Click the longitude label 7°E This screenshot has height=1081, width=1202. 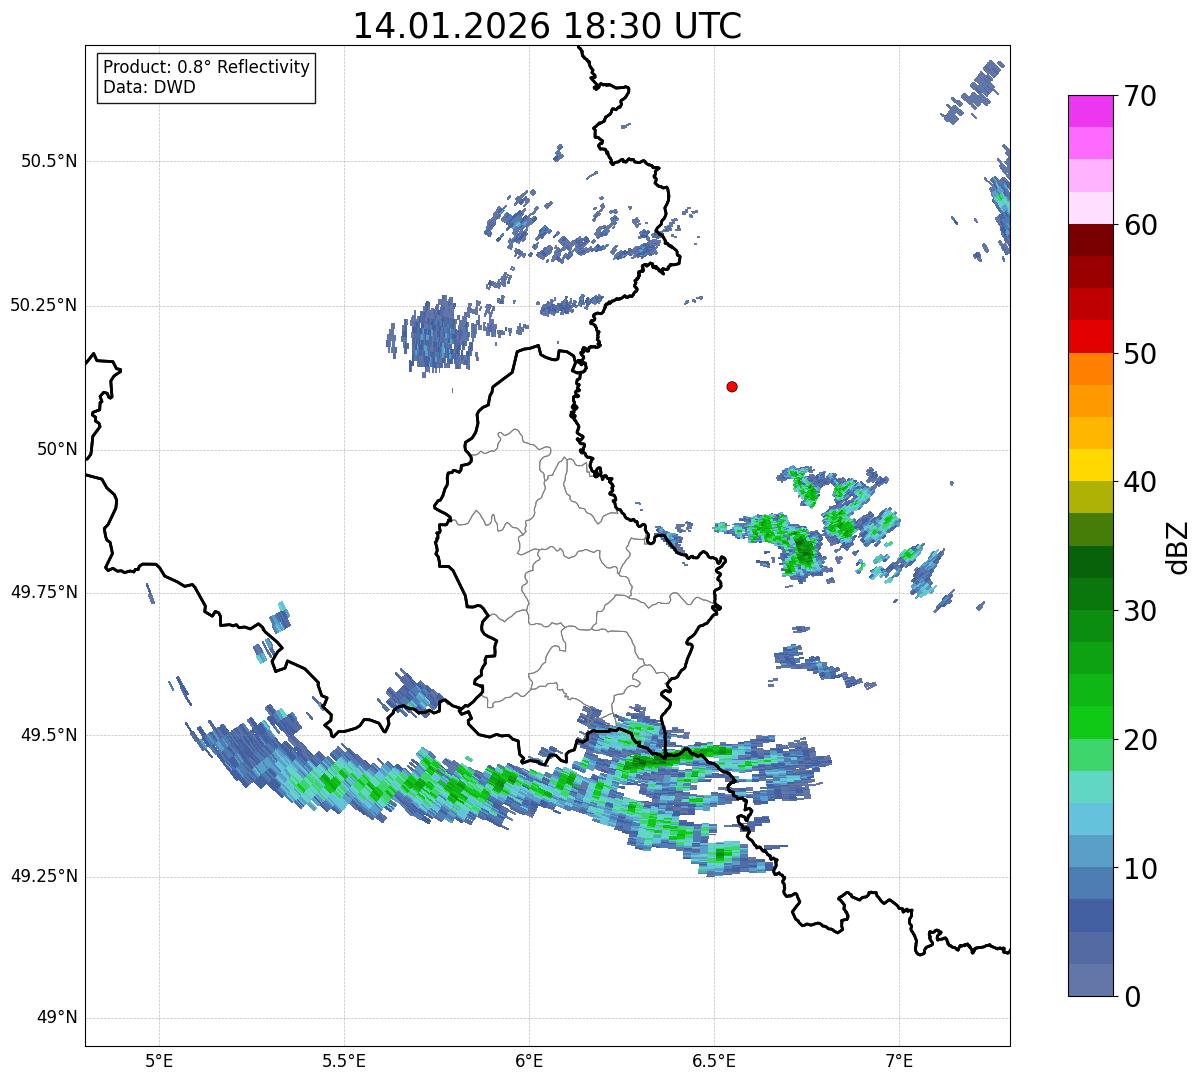click(899, 1060)
